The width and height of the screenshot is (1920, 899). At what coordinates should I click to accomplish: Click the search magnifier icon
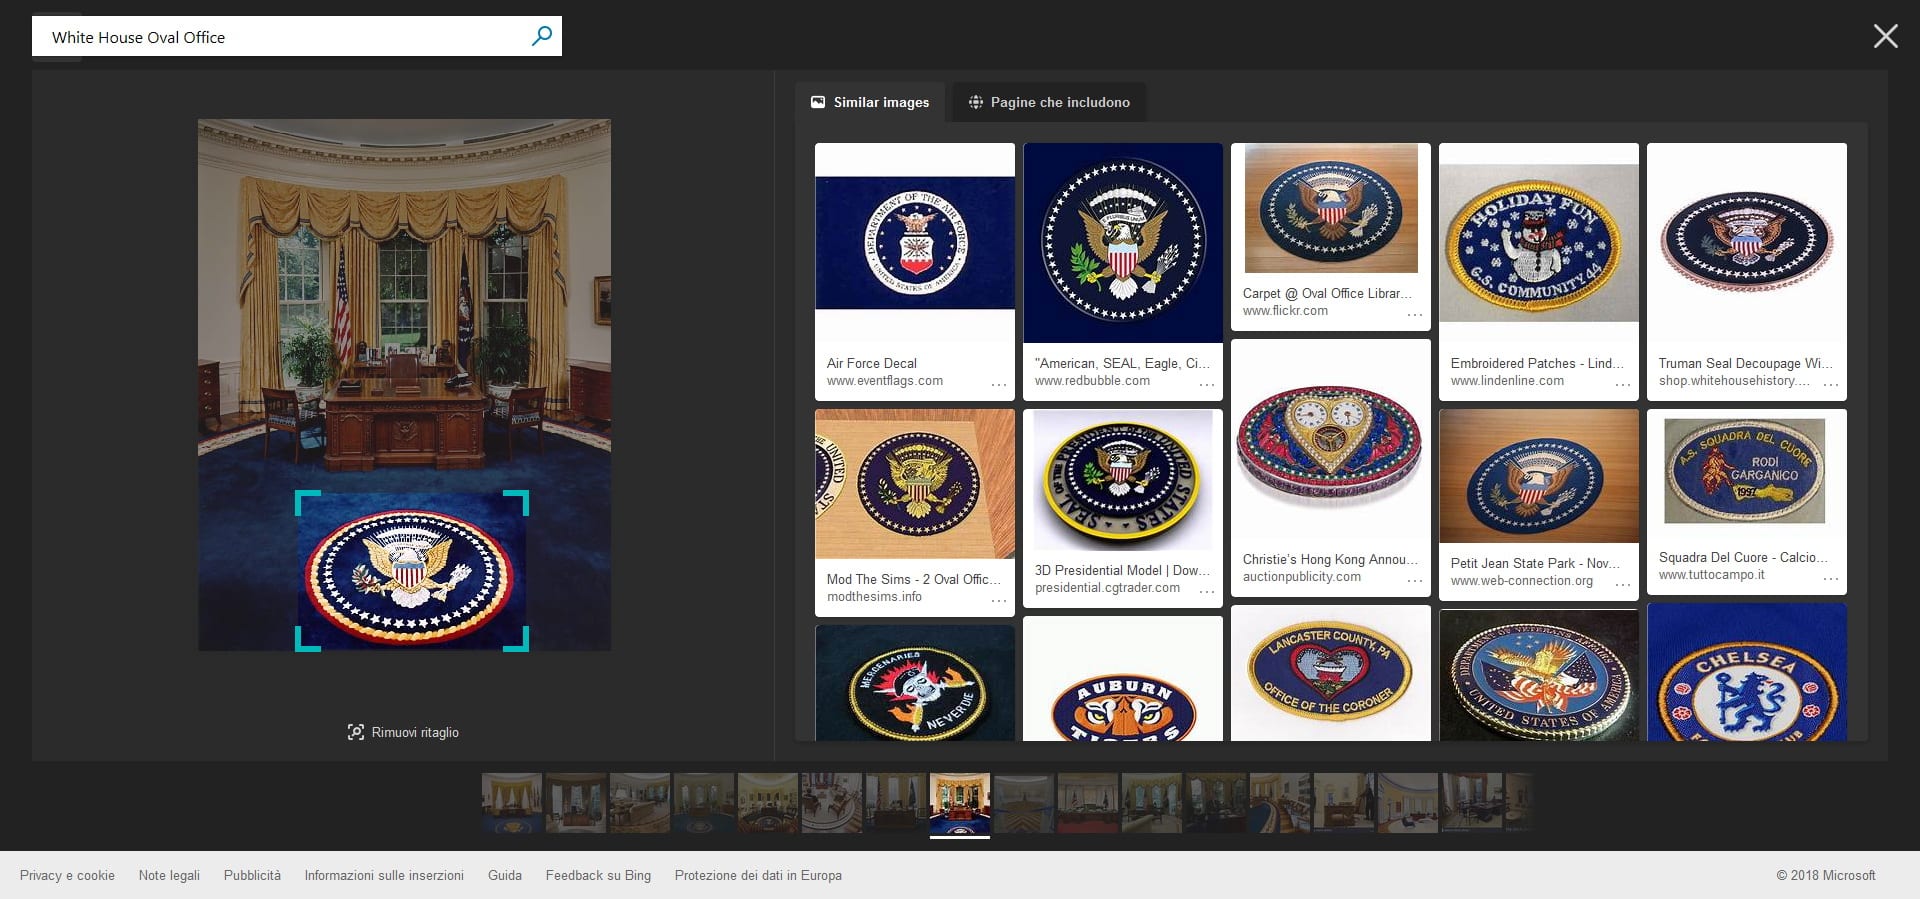(x=541, y=36)
